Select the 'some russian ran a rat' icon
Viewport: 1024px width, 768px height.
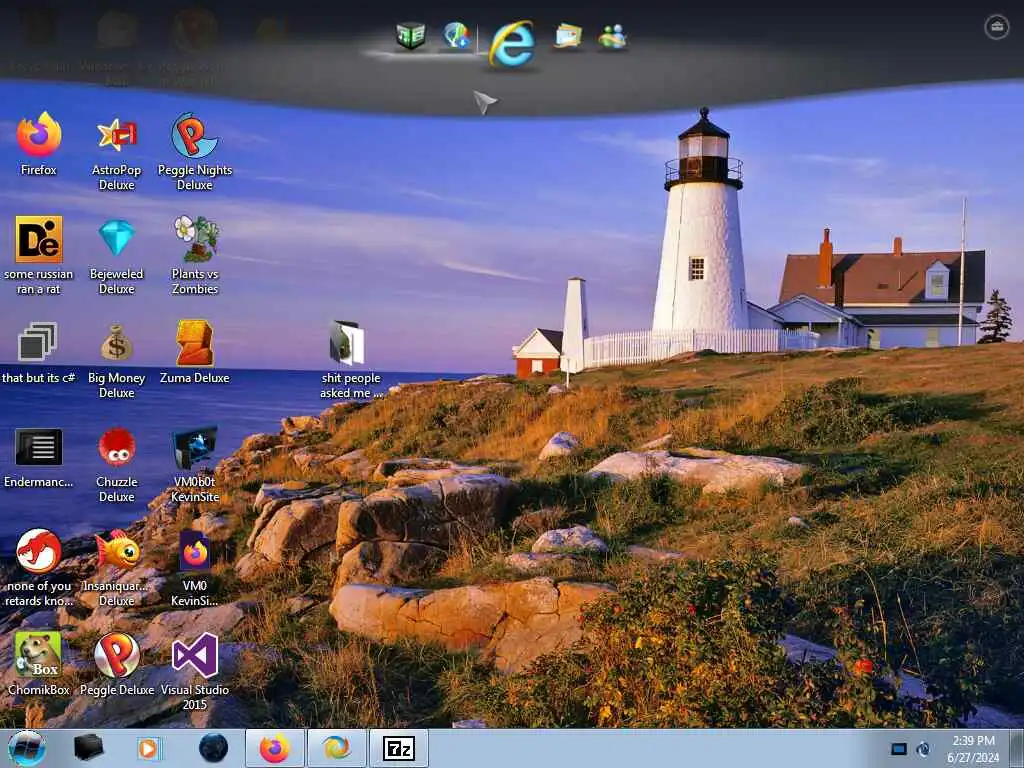[x=39, y=255]
